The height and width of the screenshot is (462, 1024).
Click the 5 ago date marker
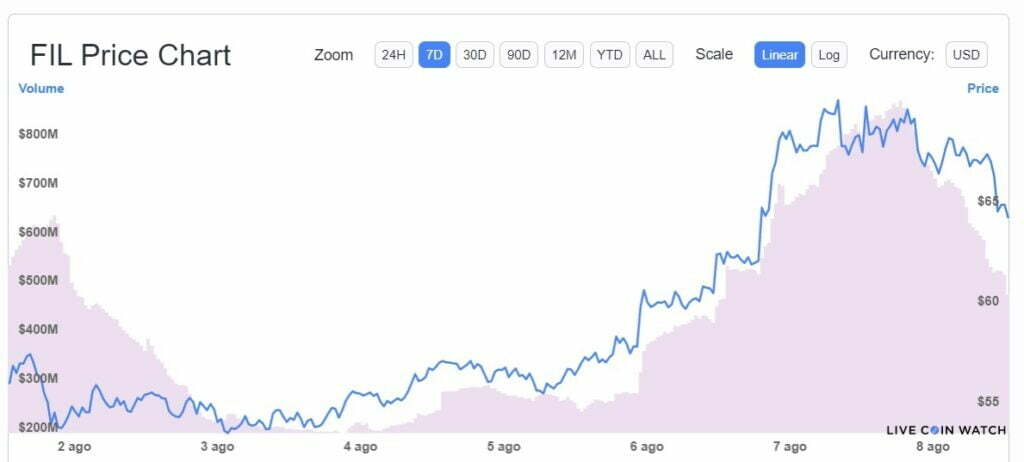pyautogui.click(x=503, y=447)
